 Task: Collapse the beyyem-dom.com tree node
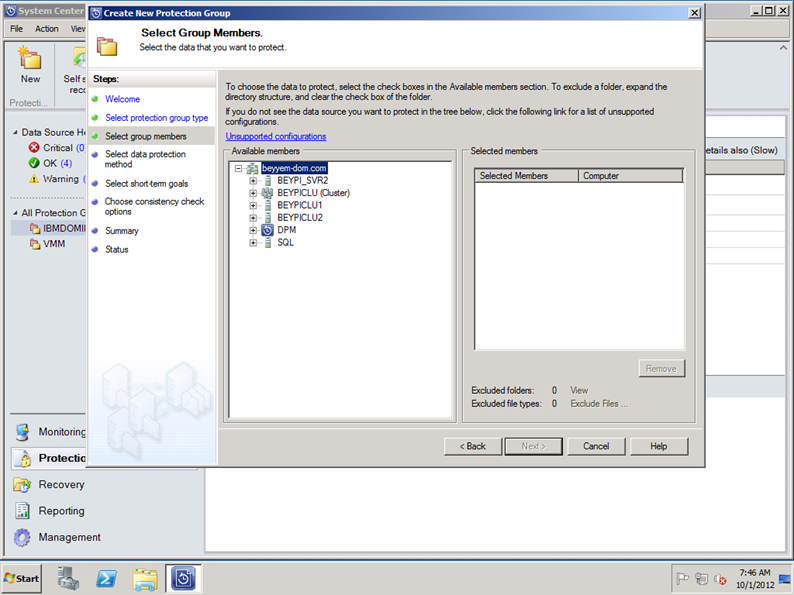[239, 169]
